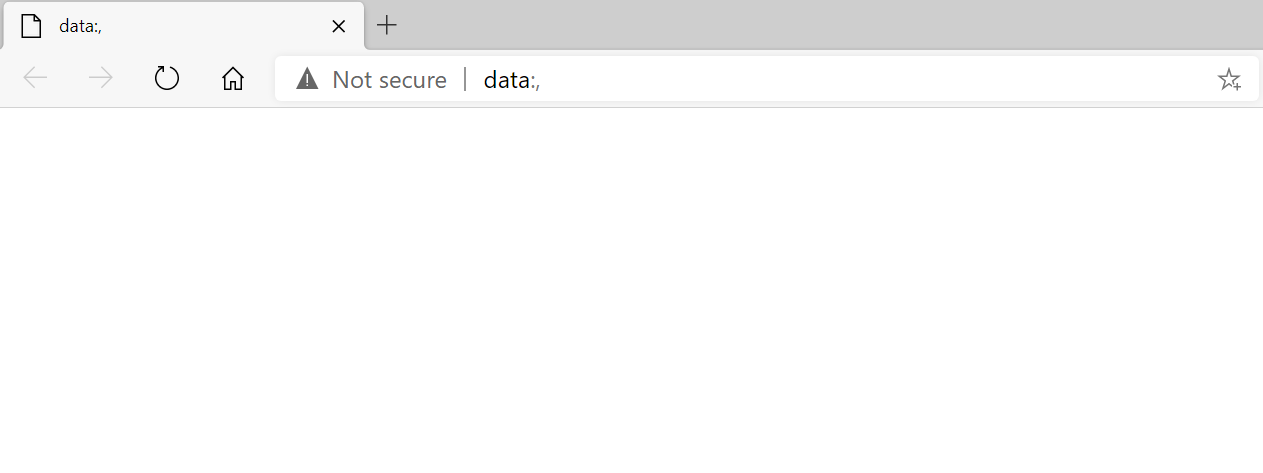Go forward using the forward arrow

coord(101,79)
